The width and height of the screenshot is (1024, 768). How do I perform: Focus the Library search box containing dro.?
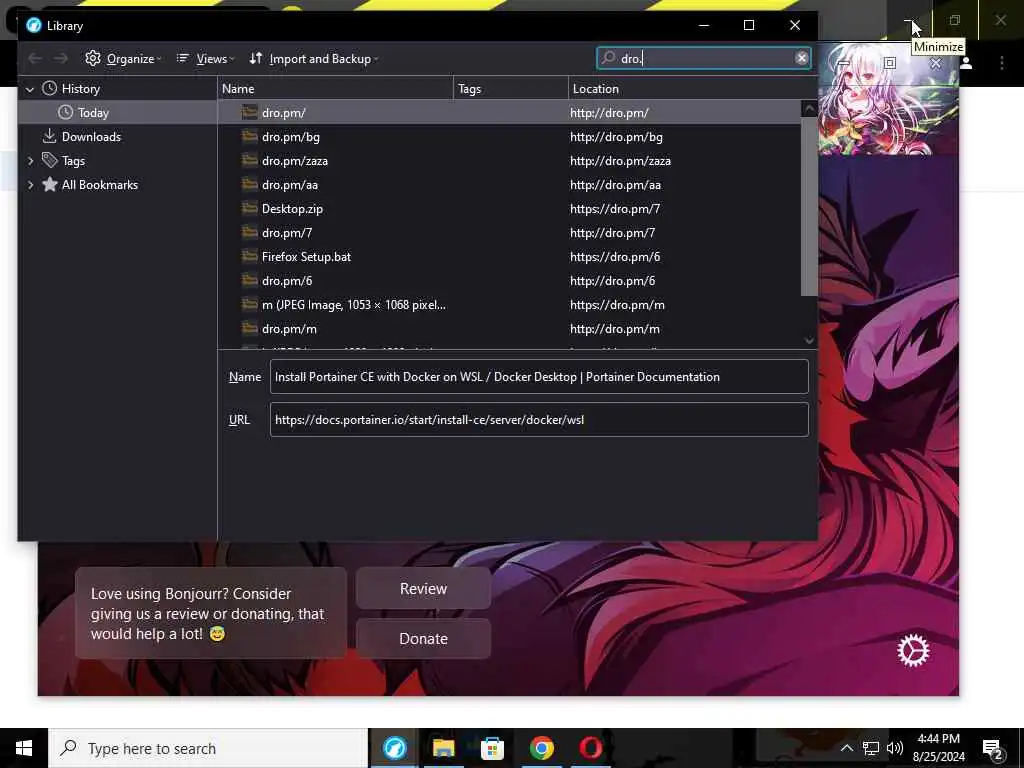[x=703, y=58]
